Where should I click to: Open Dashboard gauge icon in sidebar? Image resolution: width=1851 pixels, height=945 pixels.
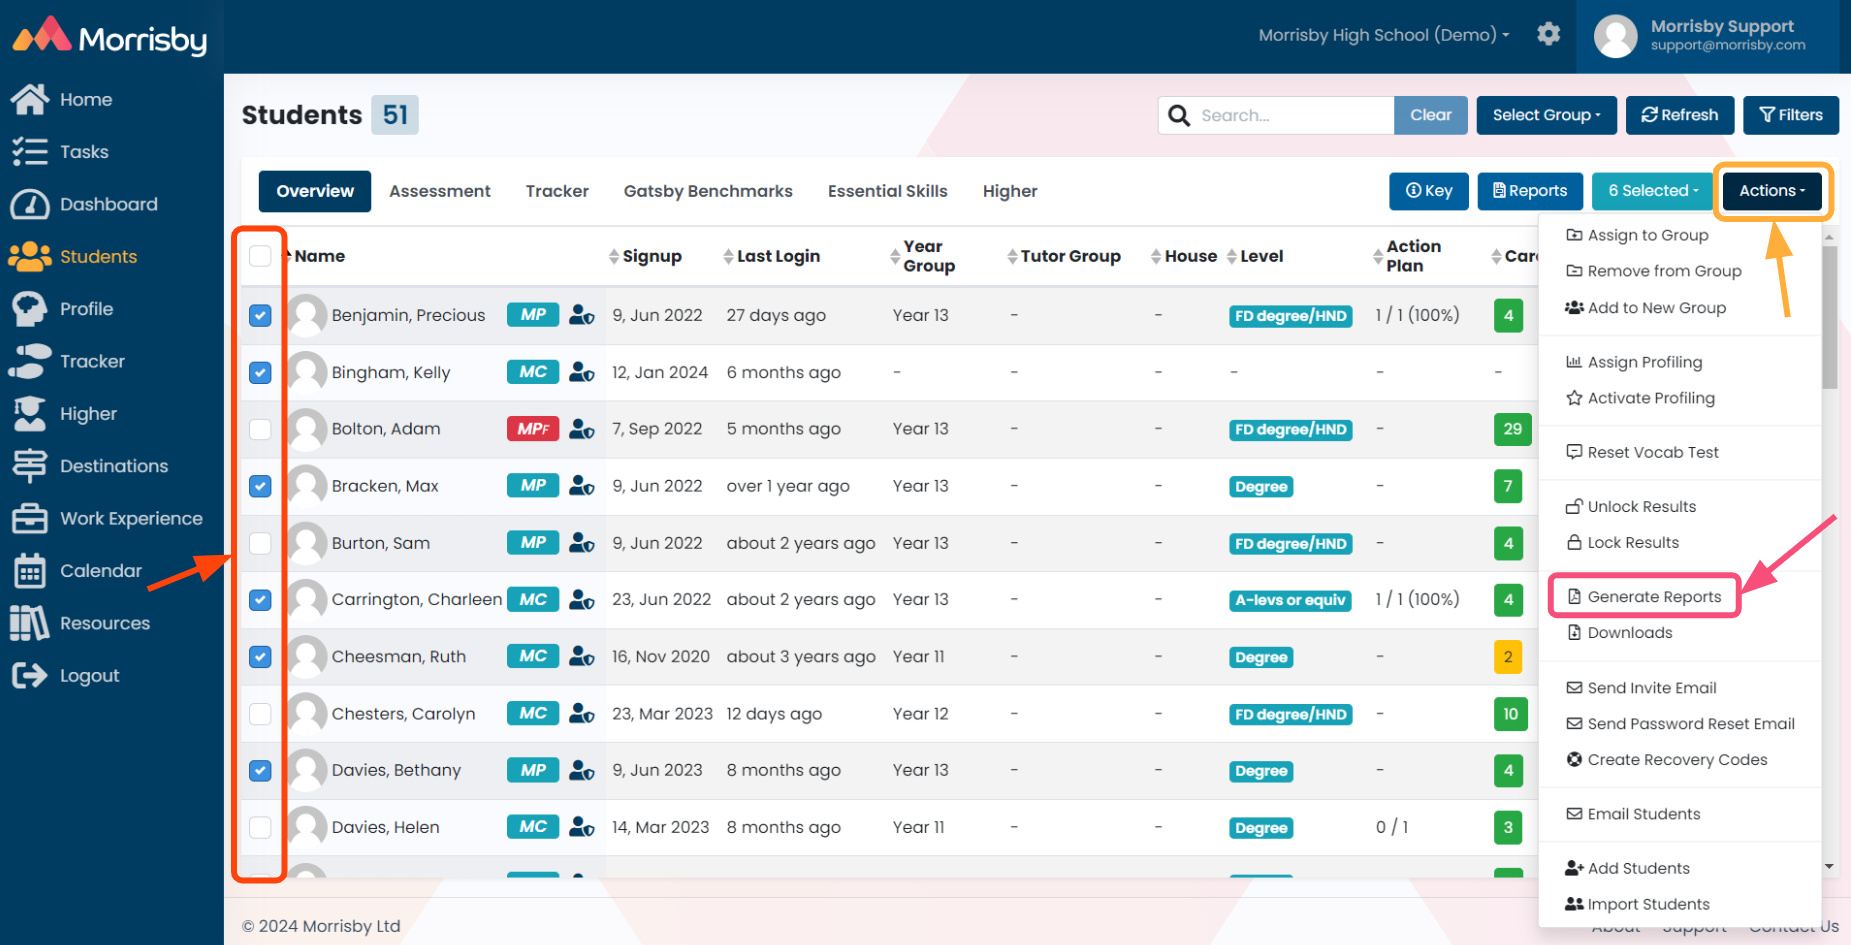30,204
